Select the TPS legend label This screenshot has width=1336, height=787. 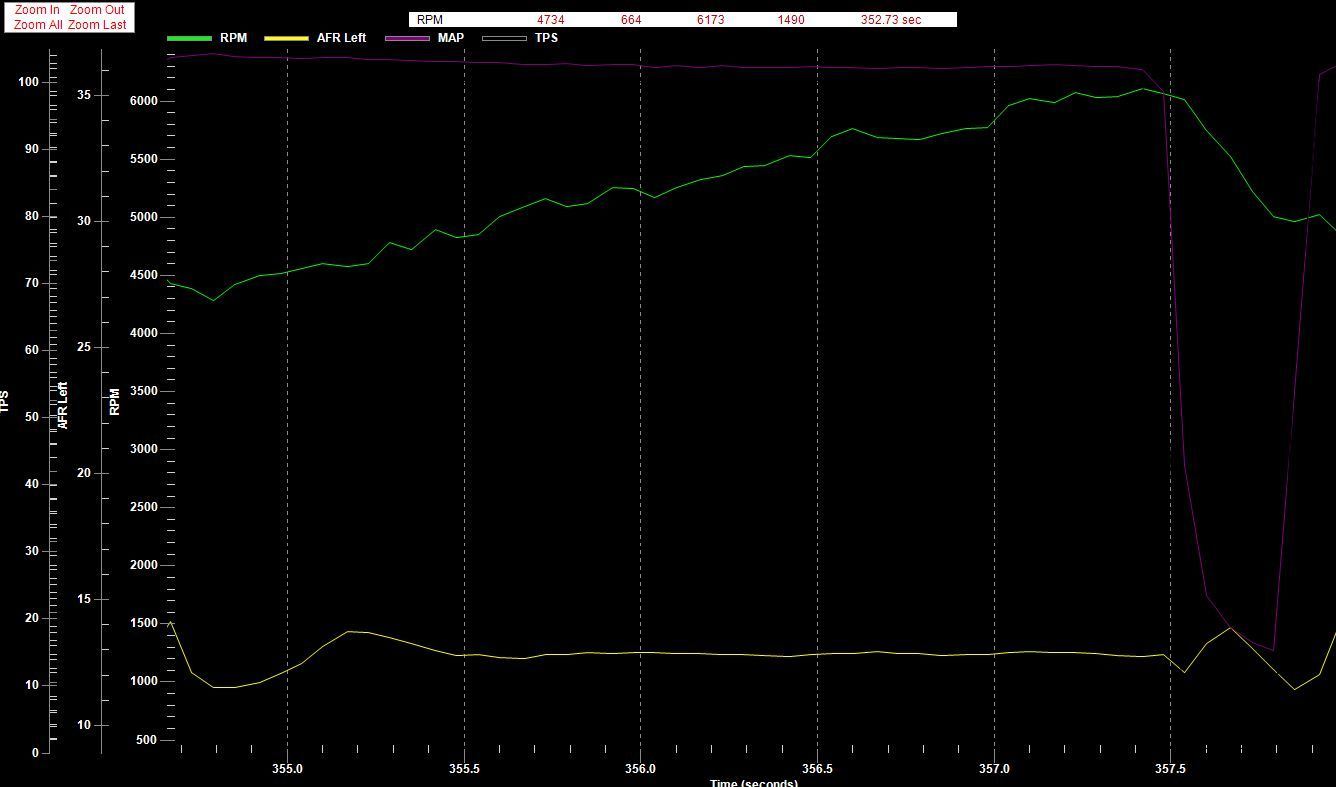coord(546,38)
